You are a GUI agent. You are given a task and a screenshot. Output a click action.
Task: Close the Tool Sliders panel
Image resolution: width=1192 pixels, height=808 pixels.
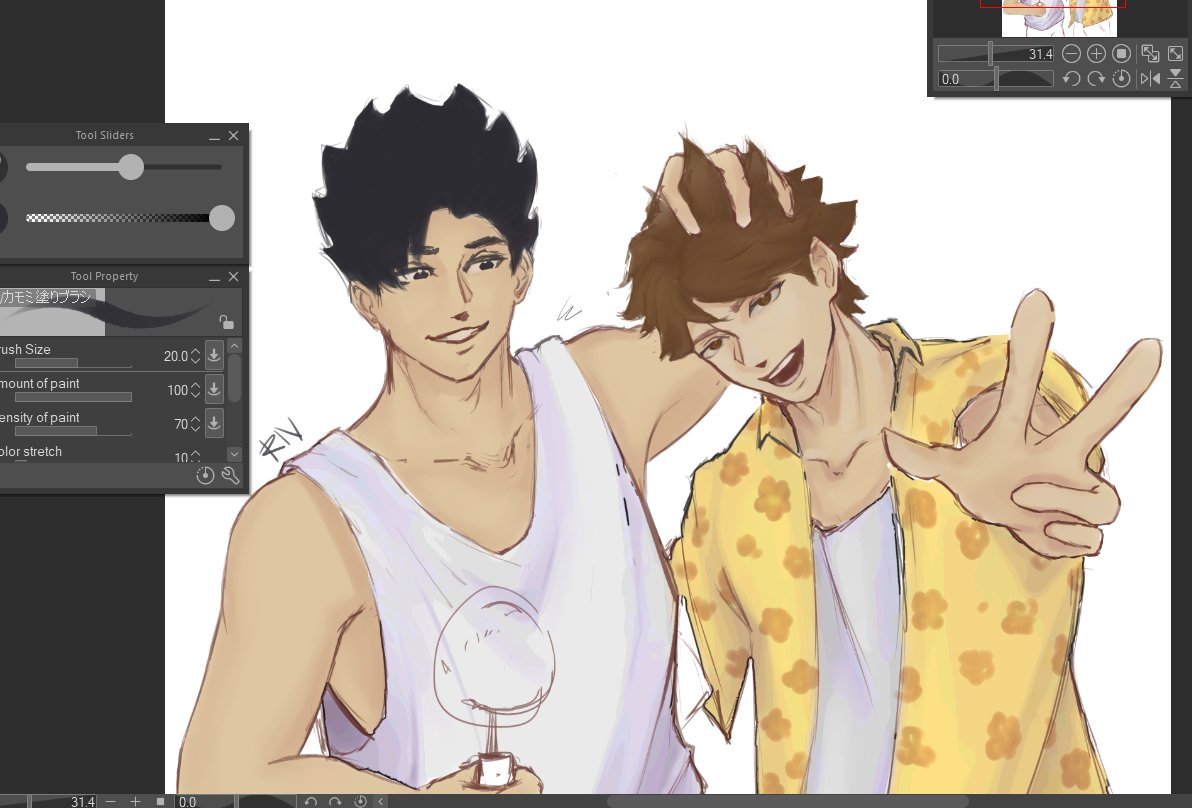click(233, 135)
